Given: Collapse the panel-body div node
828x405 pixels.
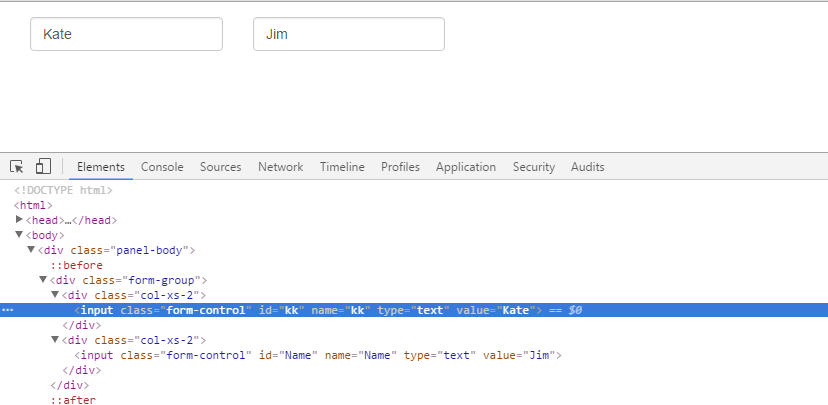Looking at the screenshot, I should 32,250.
